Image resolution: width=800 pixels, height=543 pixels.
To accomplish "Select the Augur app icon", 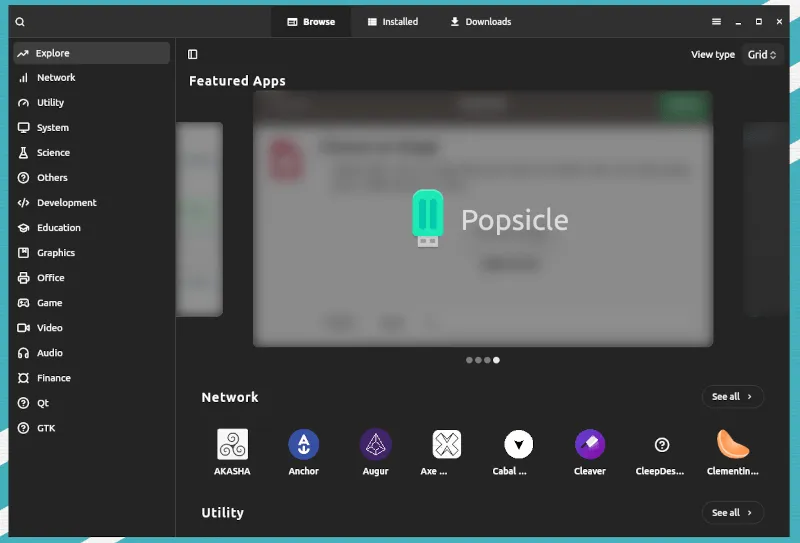I will coord(375,444).
